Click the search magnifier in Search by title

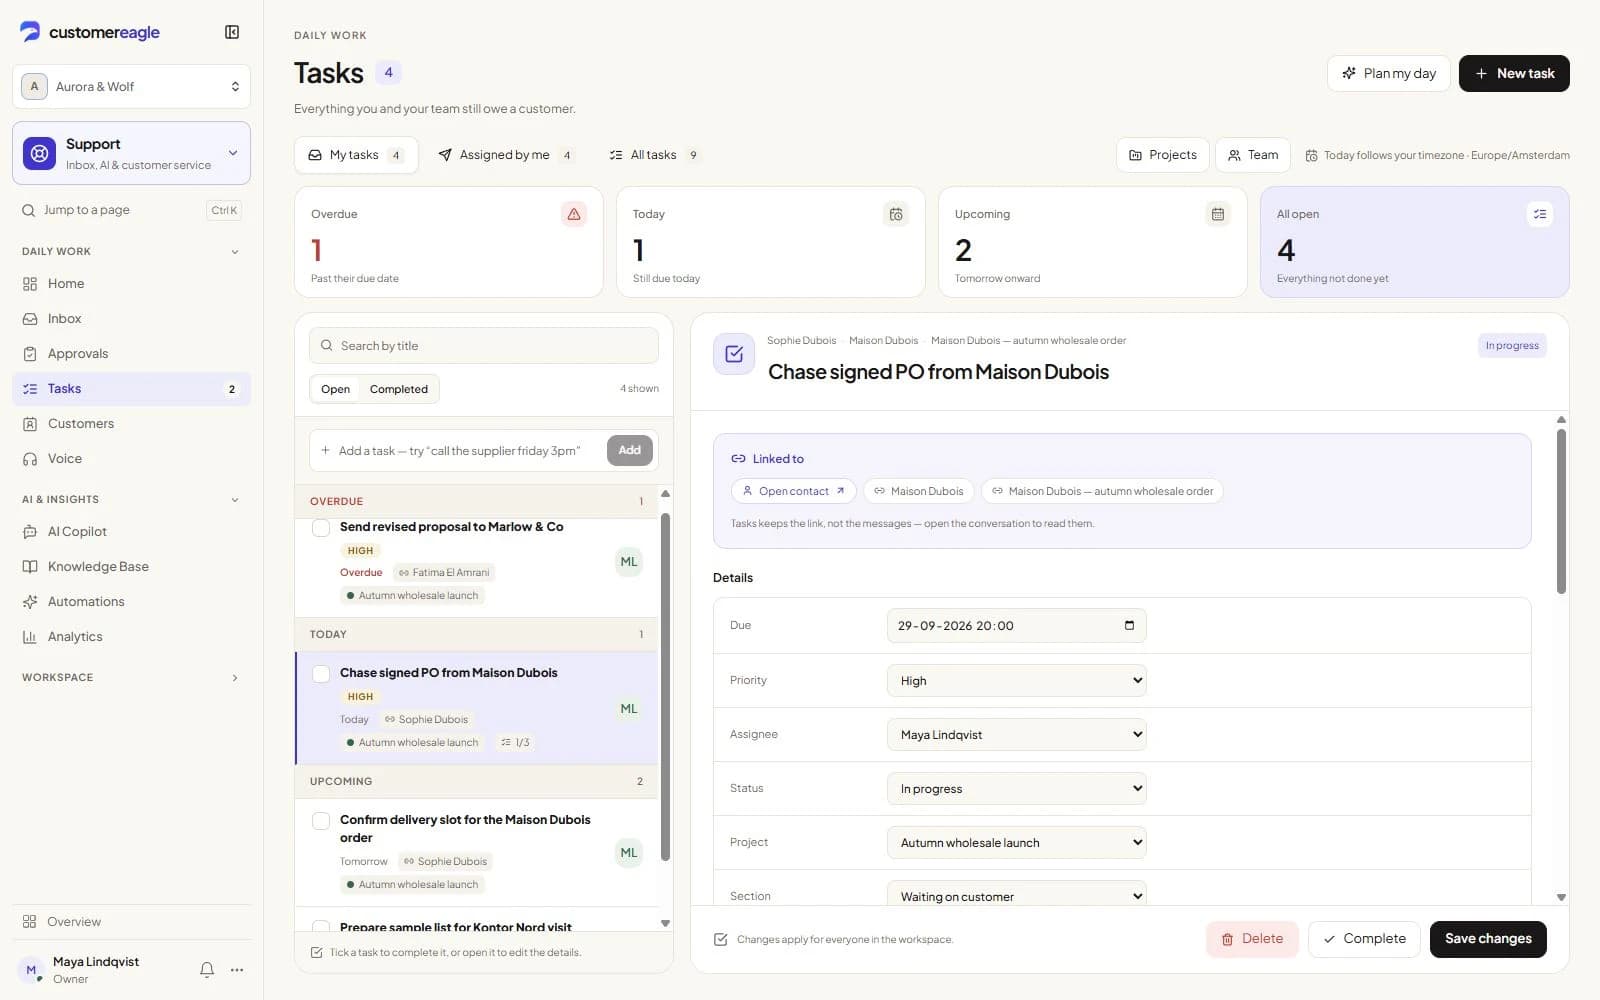point(326,346)
